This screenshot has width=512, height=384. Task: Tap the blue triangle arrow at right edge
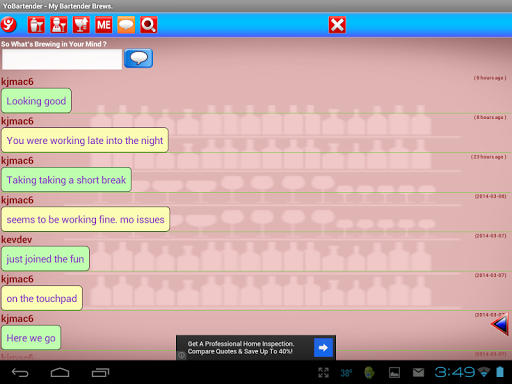point(499,324)
